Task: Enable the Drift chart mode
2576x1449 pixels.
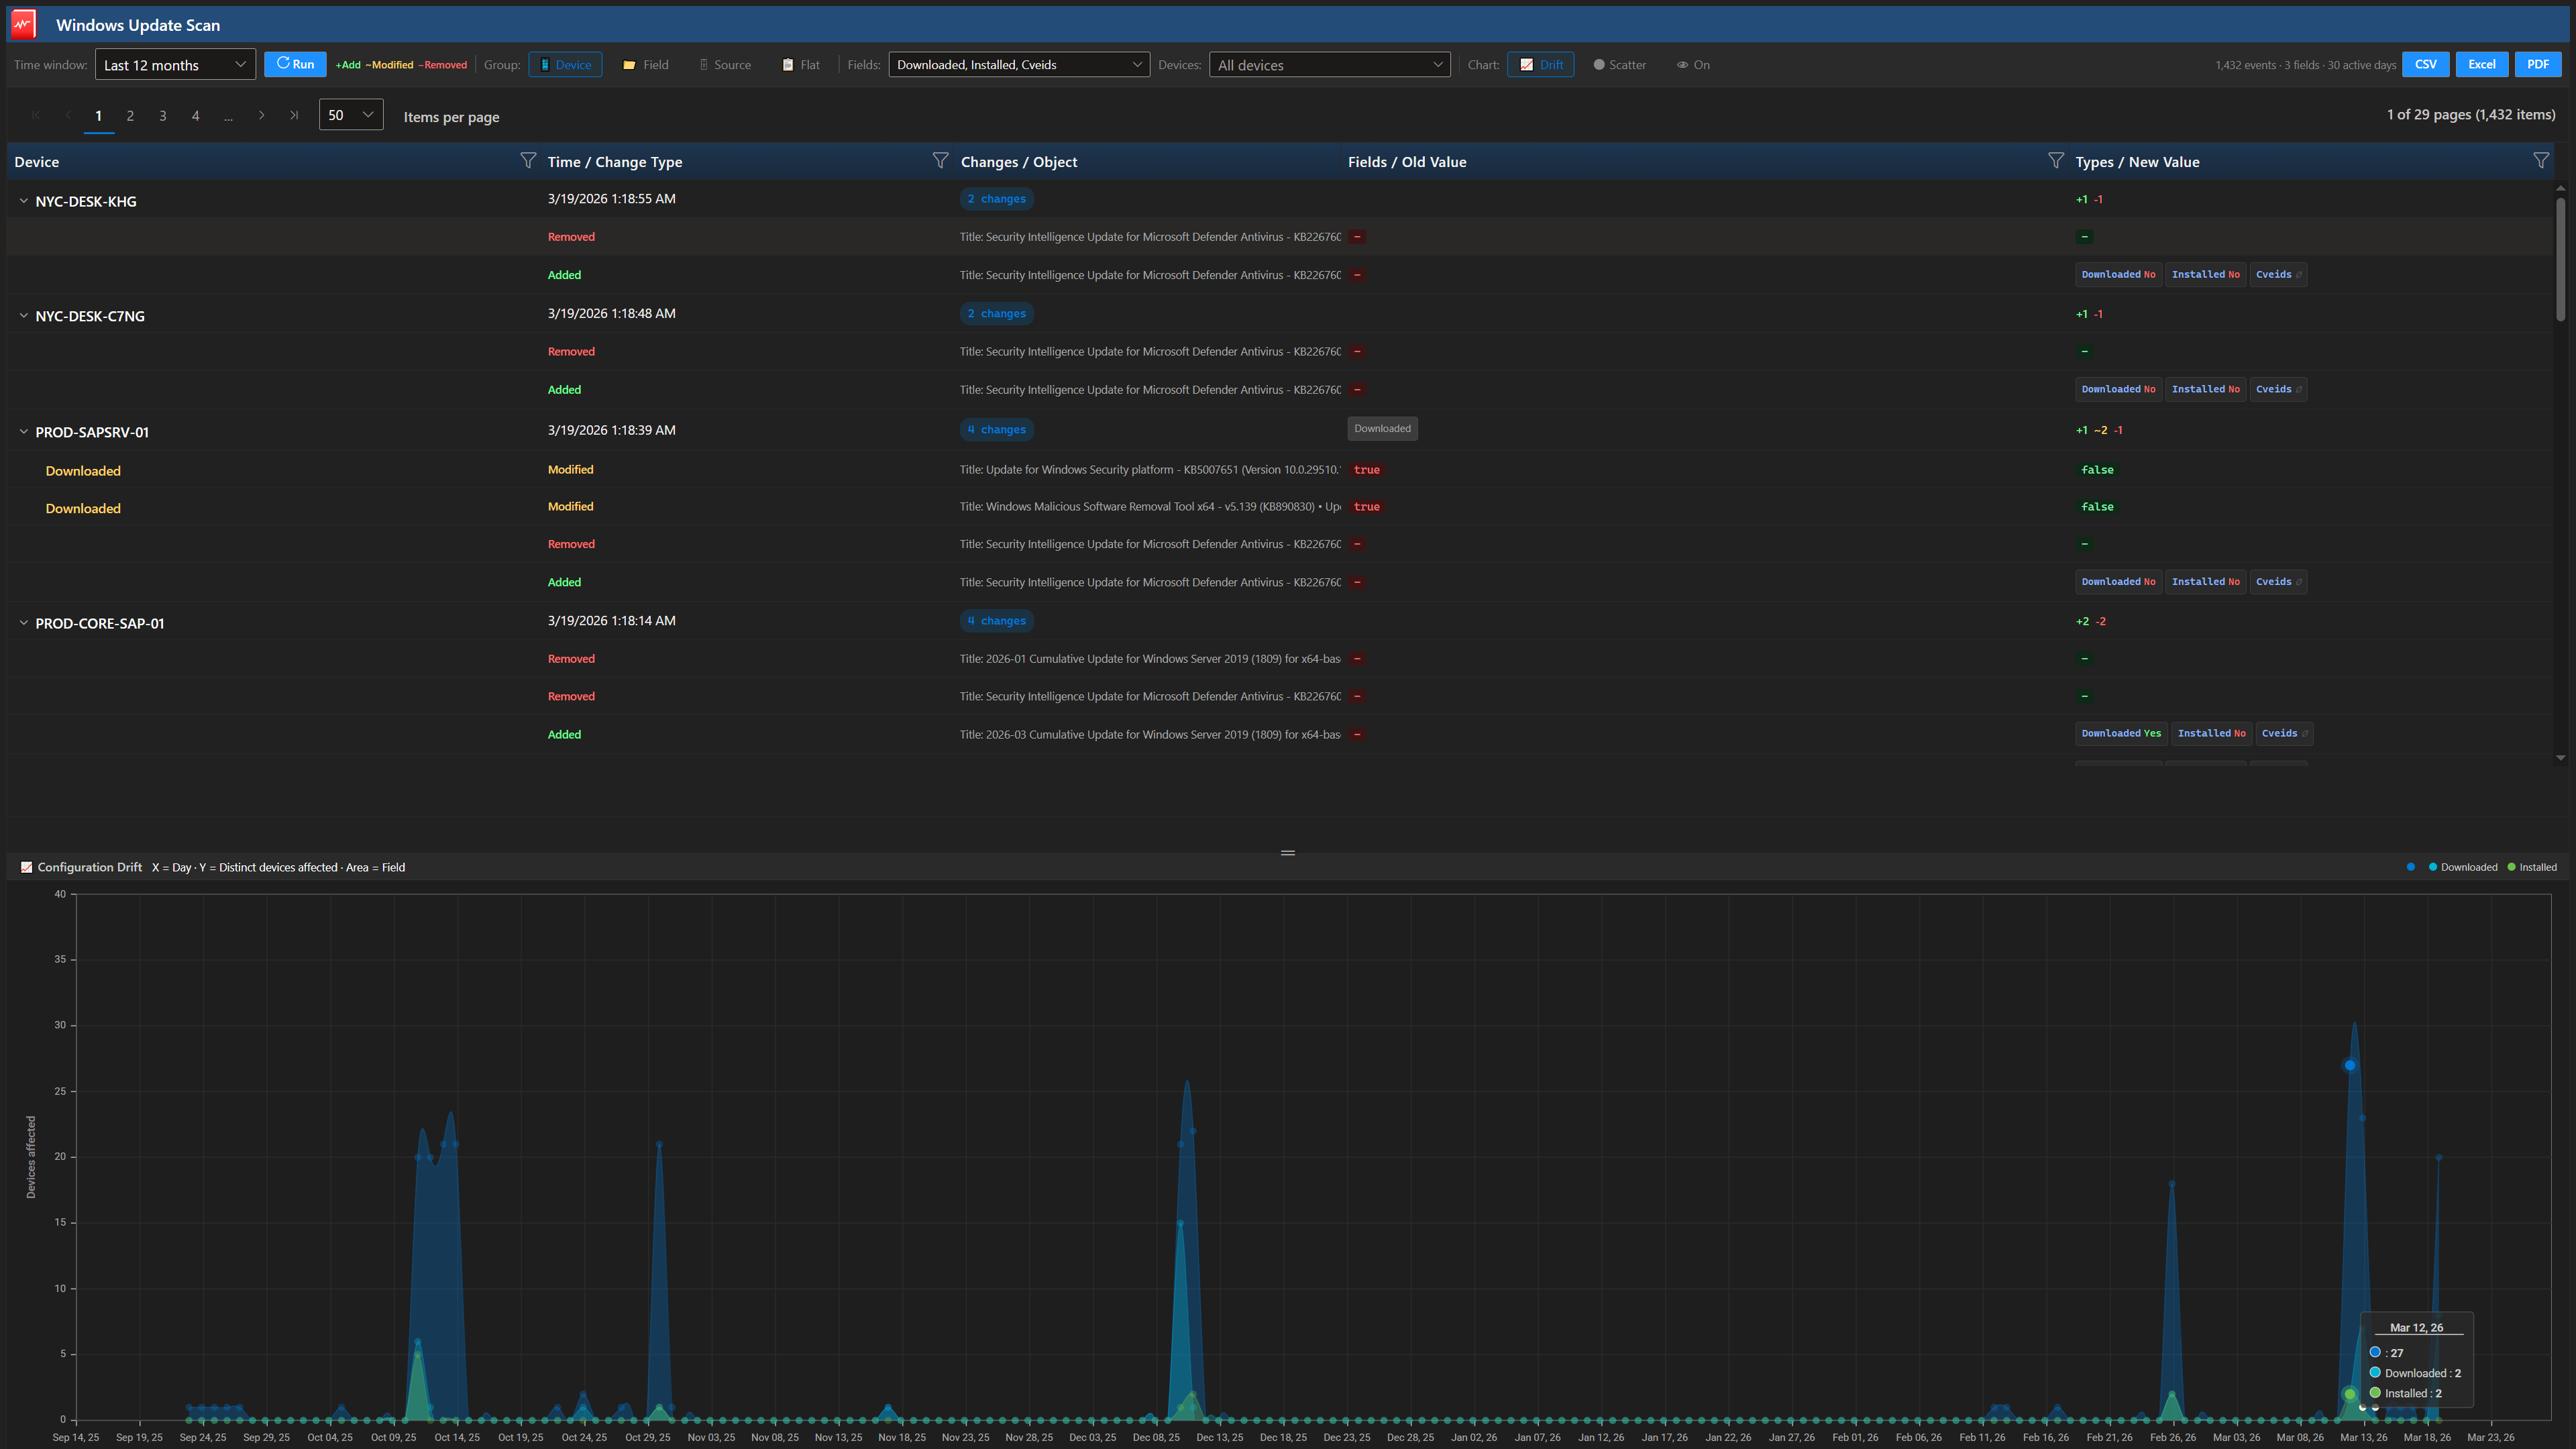Action: click(x=1540, y=65)
